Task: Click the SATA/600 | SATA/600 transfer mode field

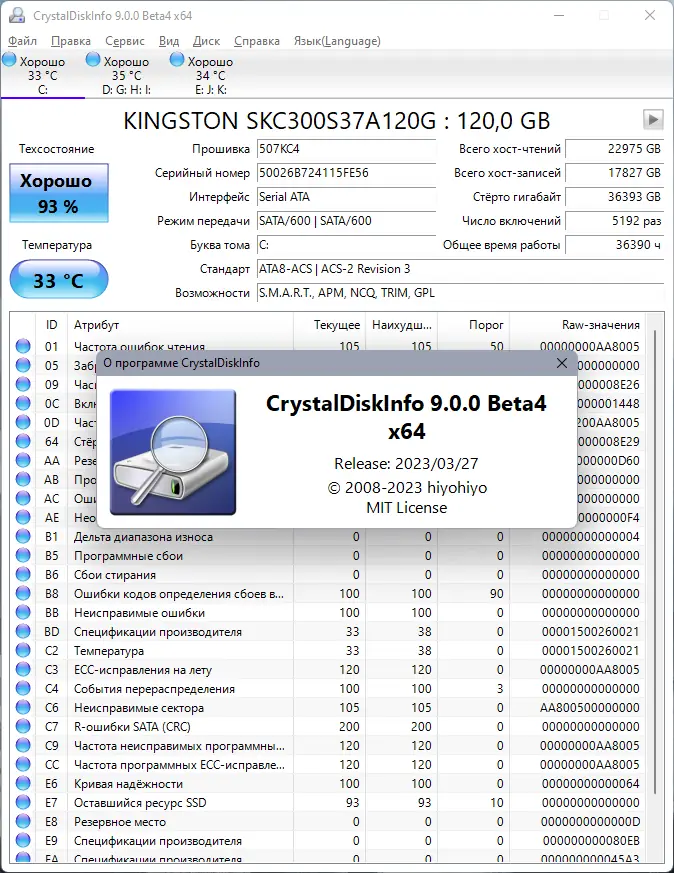Action: point(346,221)
